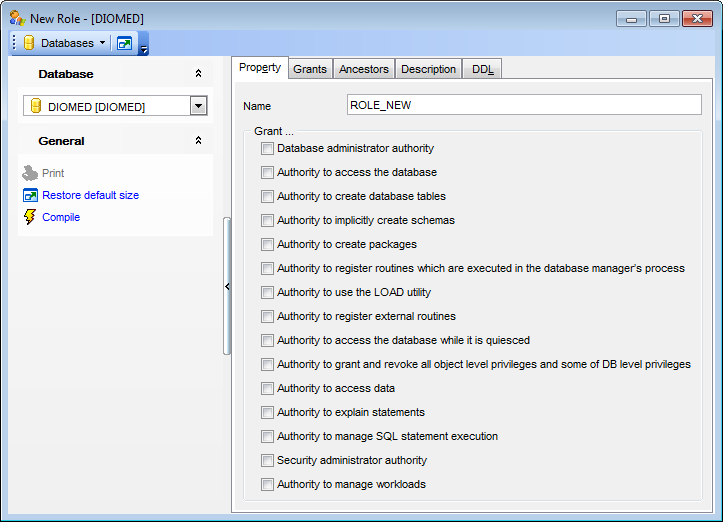Open the DIOMED database dropdown
The height and width of the screenshot is (522, 723).
198,106
